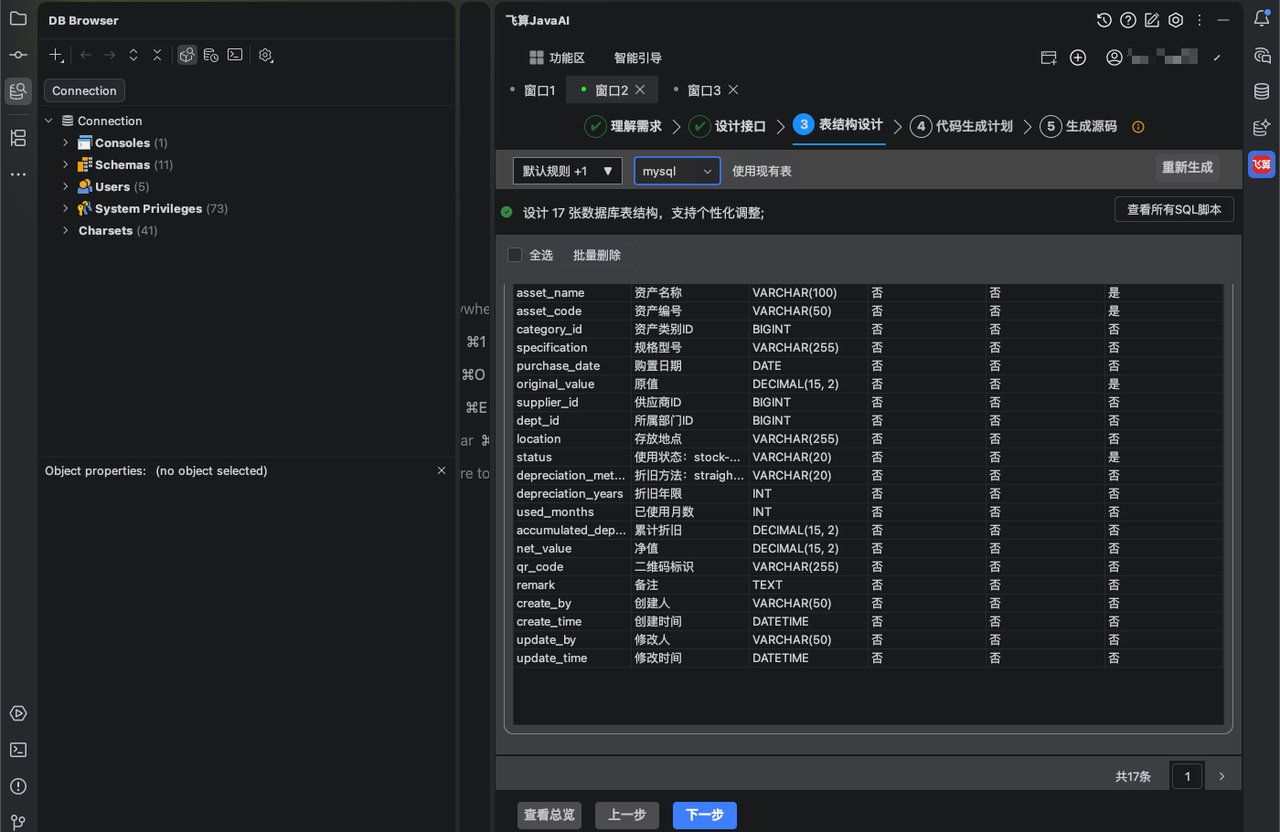Click the 使用现有表 link

coord(762,171)
